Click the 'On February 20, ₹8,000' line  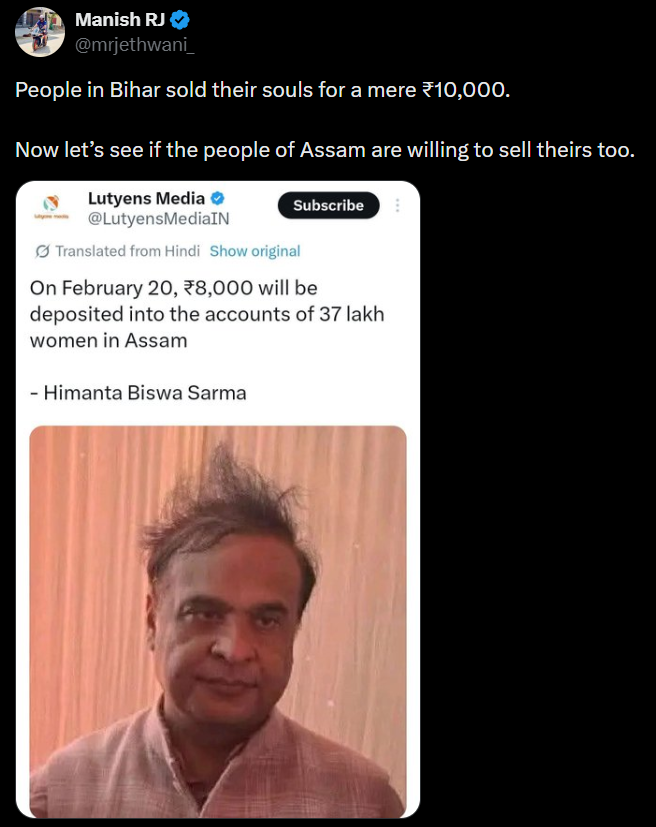pos(174,289)
